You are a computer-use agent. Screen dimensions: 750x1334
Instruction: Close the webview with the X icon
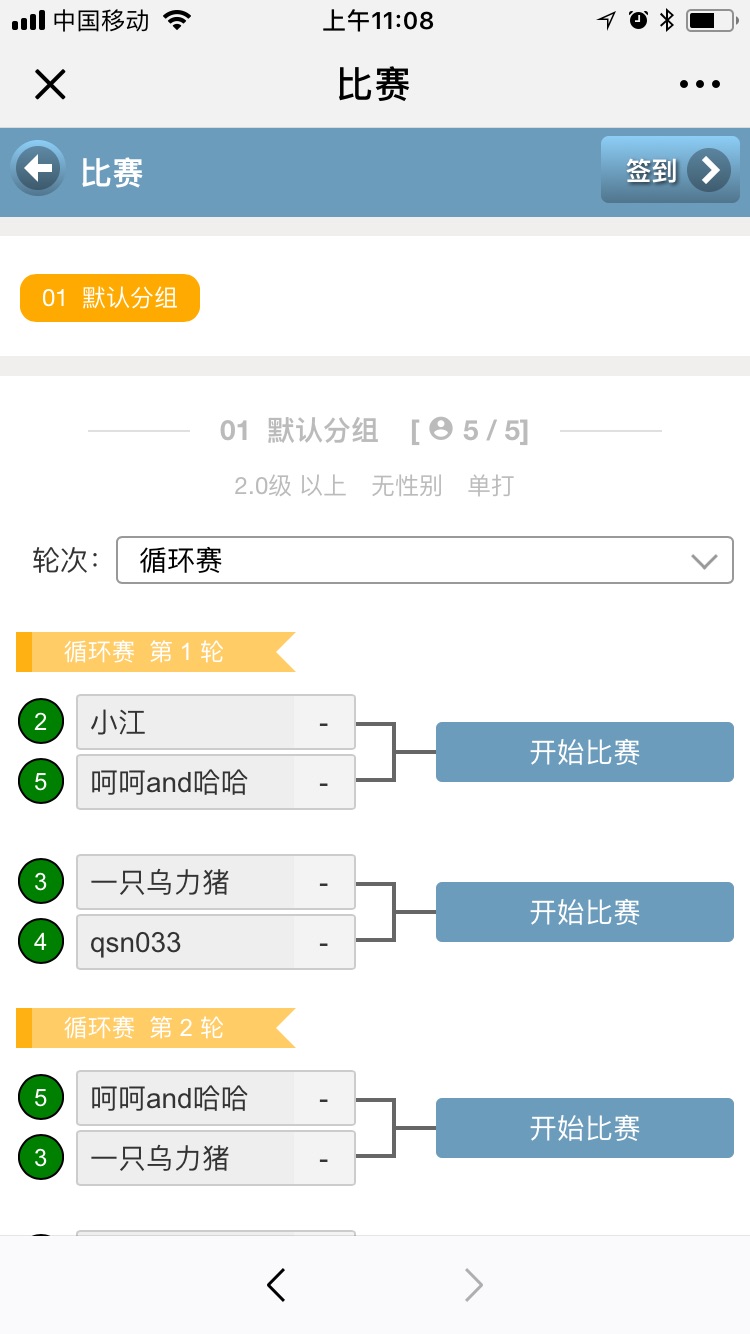click(x=50, y=85)
